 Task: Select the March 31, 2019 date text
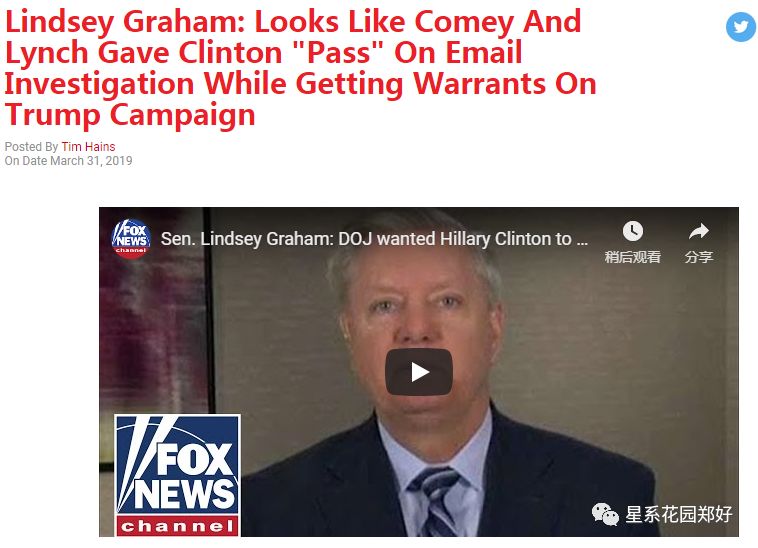click(x=91, y=160)
